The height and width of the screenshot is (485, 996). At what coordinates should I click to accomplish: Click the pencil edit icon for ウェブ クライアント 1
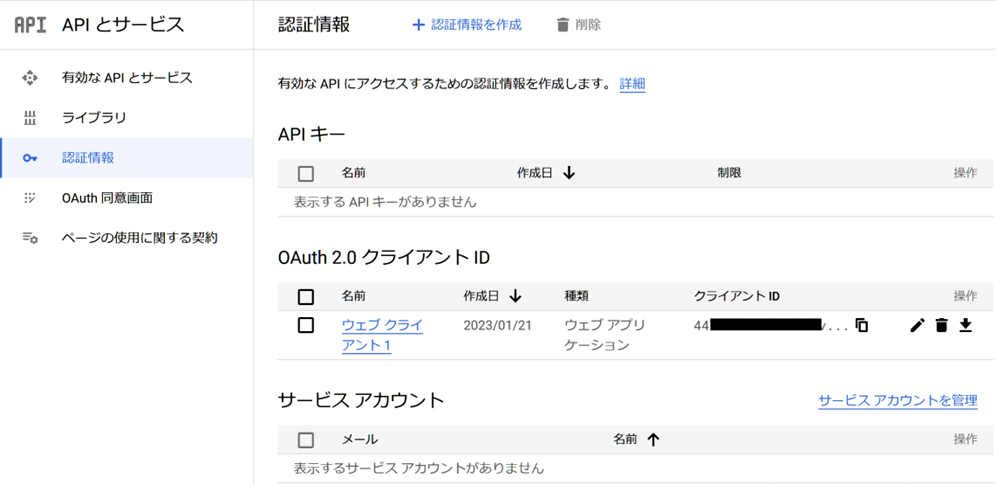[x=917, y=325]
